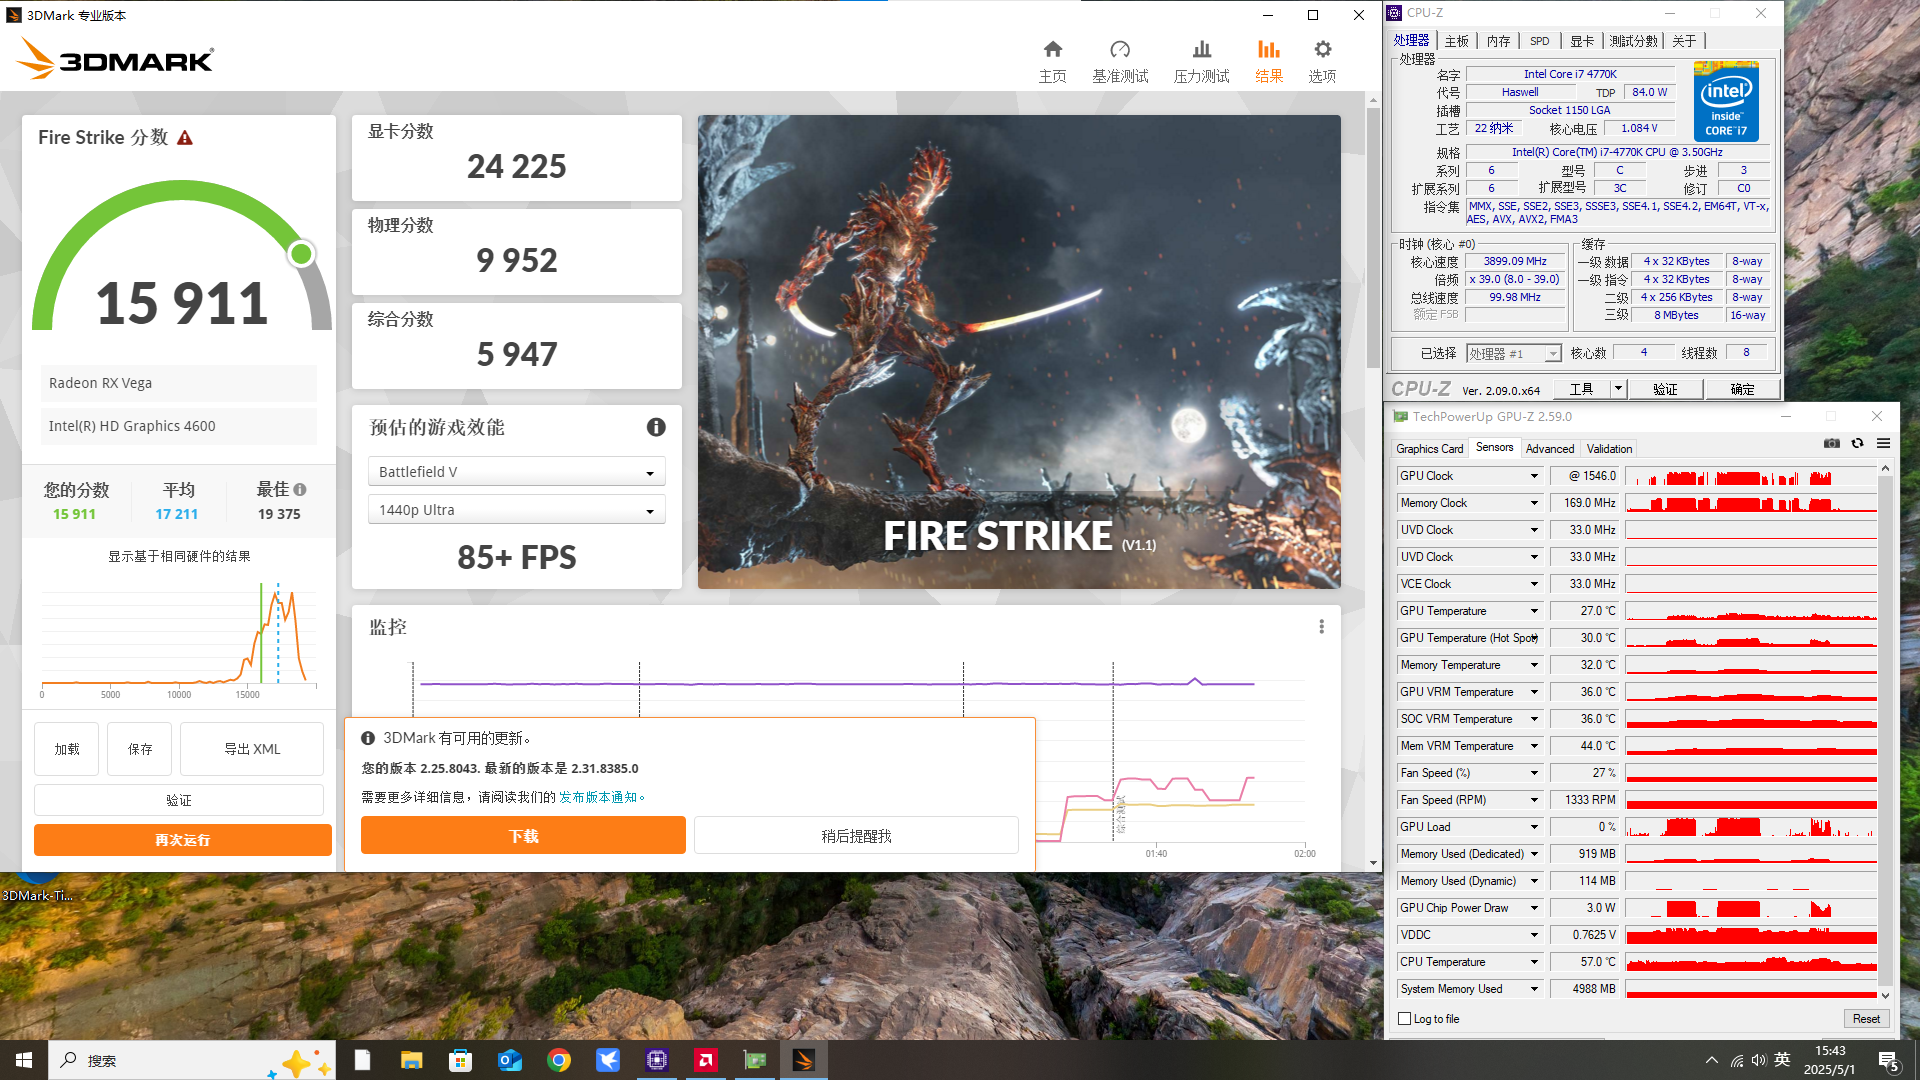The width and height of the screenshot is (1920, 1080).
Task: Expand Fan Speed (RPM) sensor dropdown
Action: (1534, 800)
